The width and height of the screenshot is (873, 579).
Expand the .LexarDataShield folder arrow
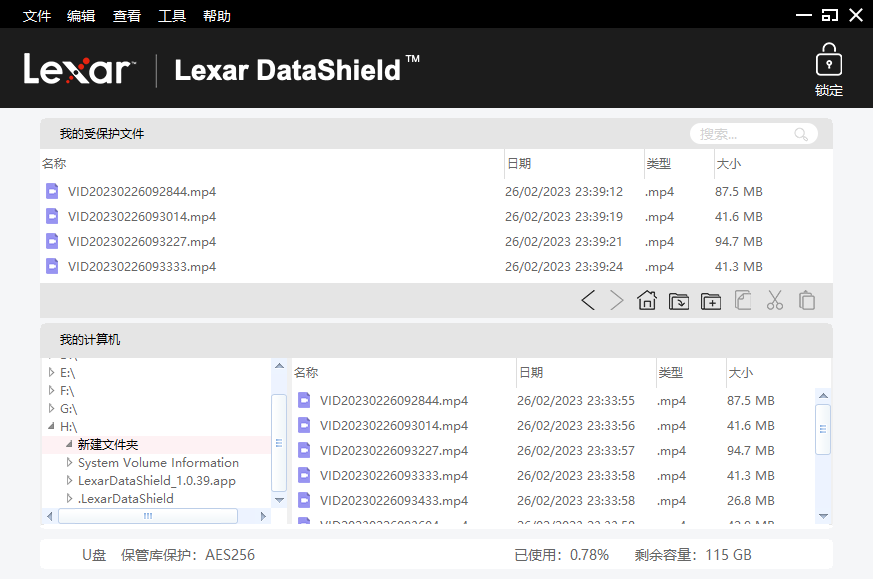pos(69,498)
